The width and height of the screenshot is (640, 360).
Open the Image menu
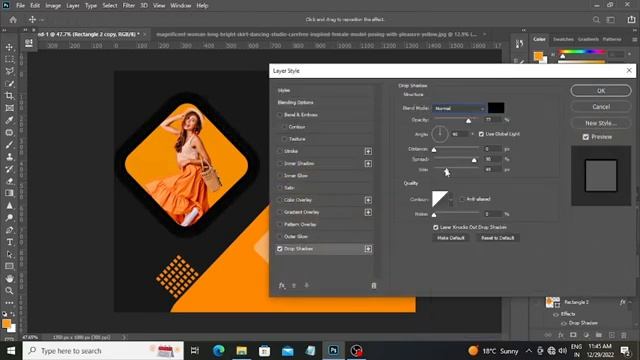pos(53,6)
